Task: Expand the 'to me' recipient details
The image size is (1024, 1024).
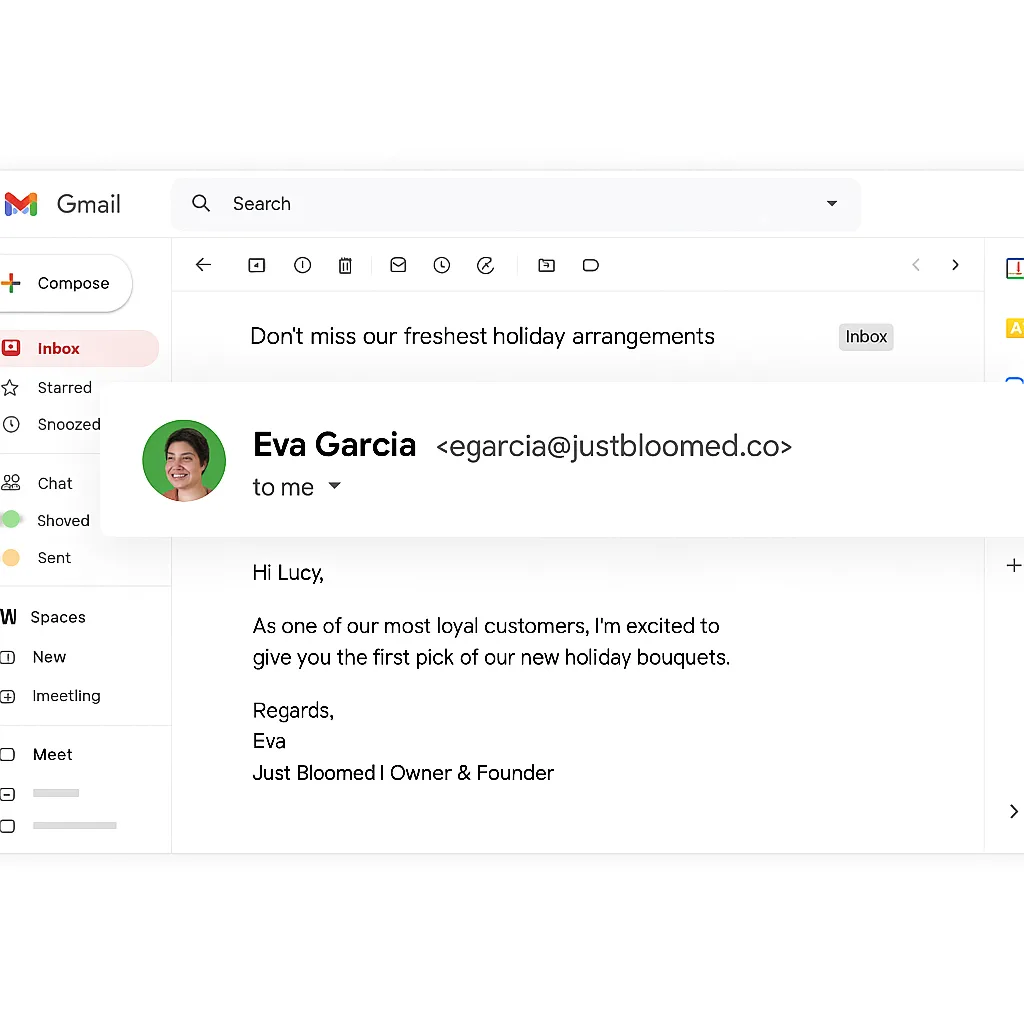Action: pyautogui.click(x=334, y=487)
